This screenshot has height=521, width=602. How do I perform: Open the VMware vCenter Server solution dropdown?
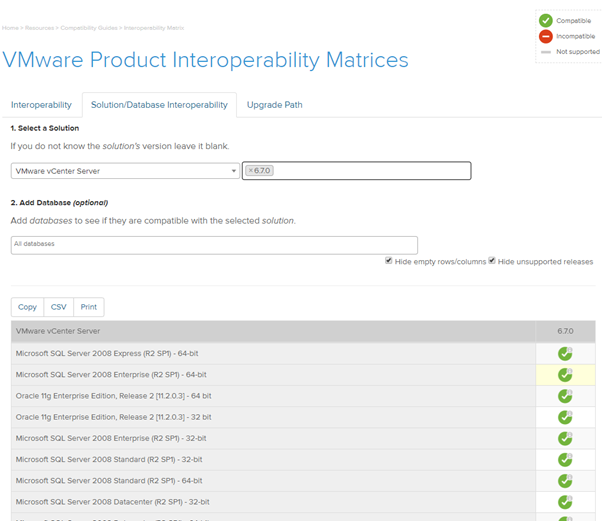point(125,171)
